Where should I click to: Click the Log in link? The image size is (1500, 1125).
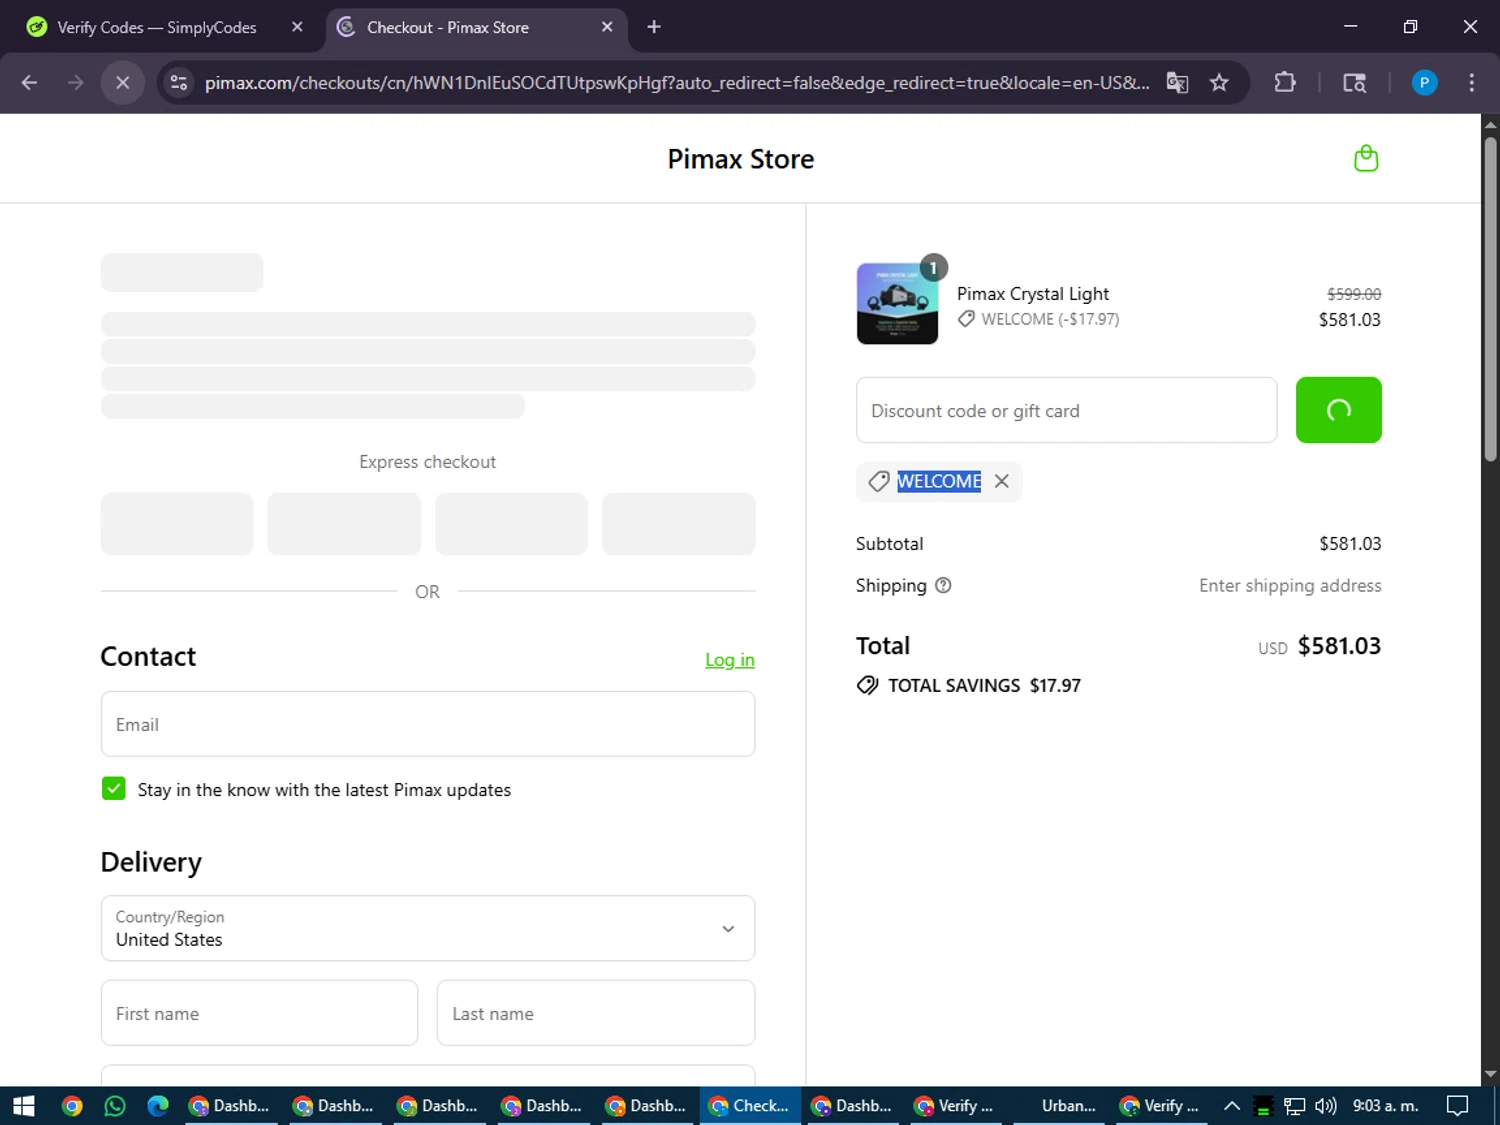[x=730, y=660]
